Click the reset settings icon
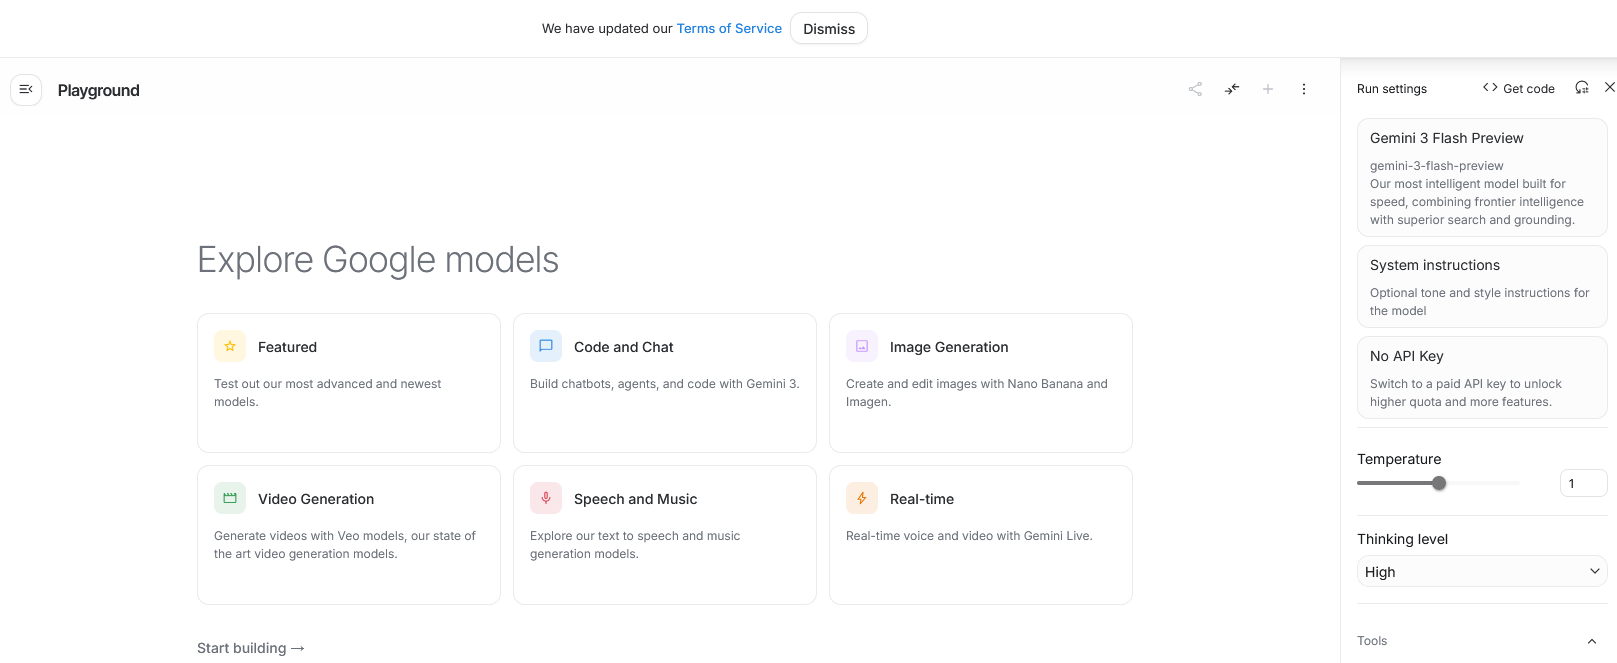The image size is (1617, 663). (x=1582, y=88)
